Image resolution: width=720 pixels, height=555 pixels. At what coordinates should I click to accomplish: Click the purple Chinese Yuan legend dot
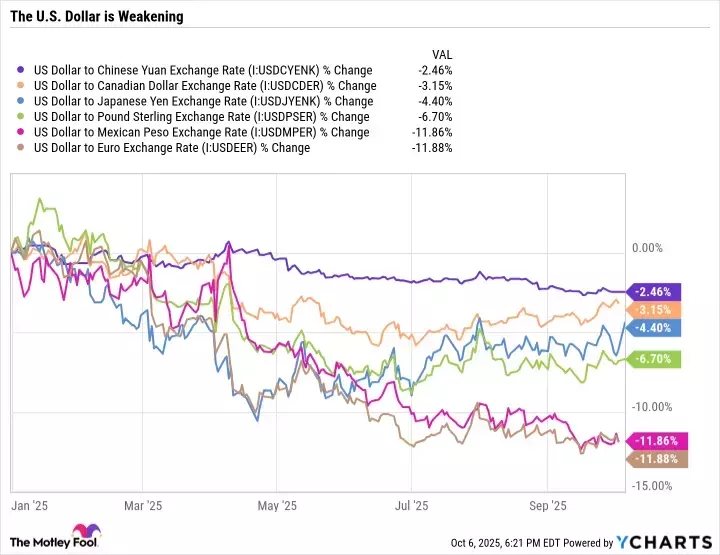[x=24, y=71]
